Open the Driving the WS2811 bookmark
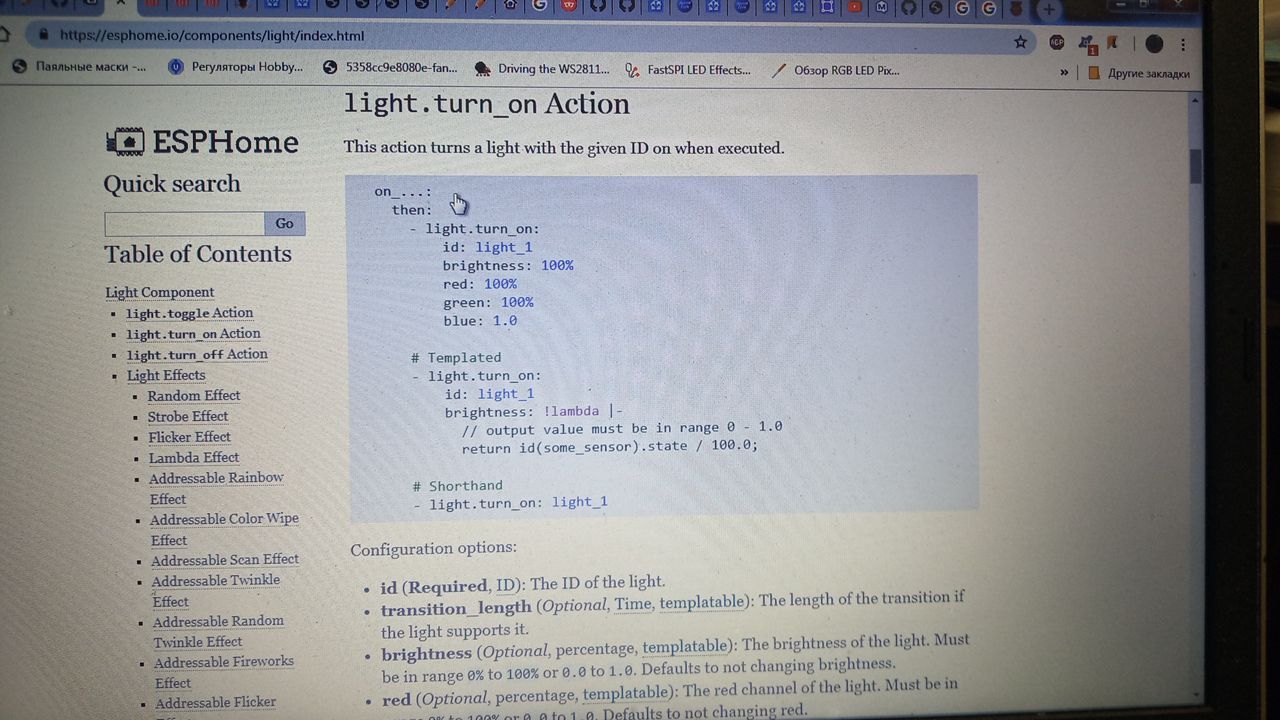This screenshot has height=720, width=1280. (542, 69)
